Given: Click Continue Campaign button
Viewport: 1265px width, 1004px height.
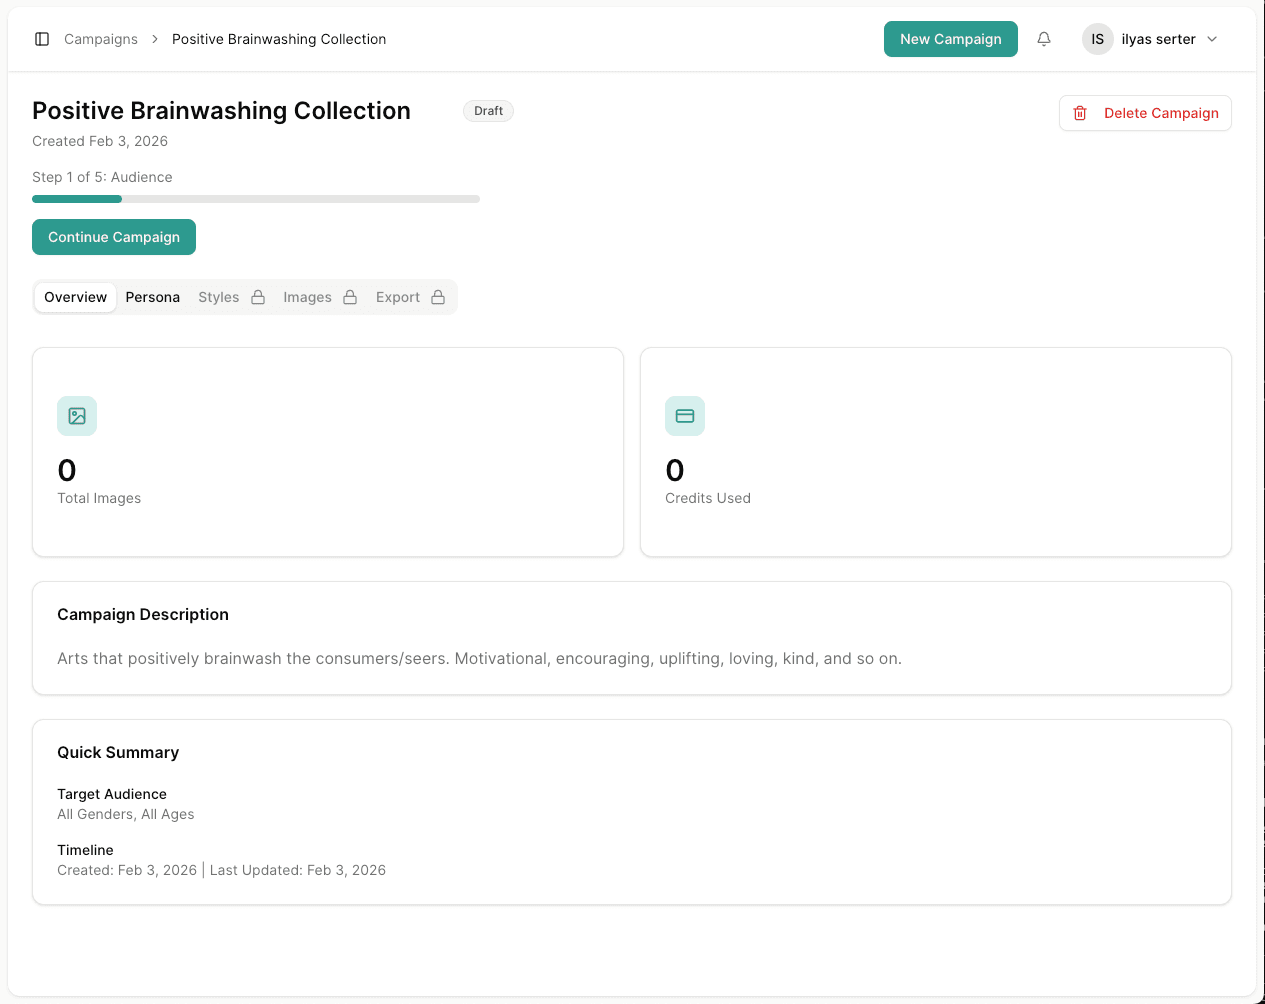Looking at the screenshot, I should pos(114,237).
